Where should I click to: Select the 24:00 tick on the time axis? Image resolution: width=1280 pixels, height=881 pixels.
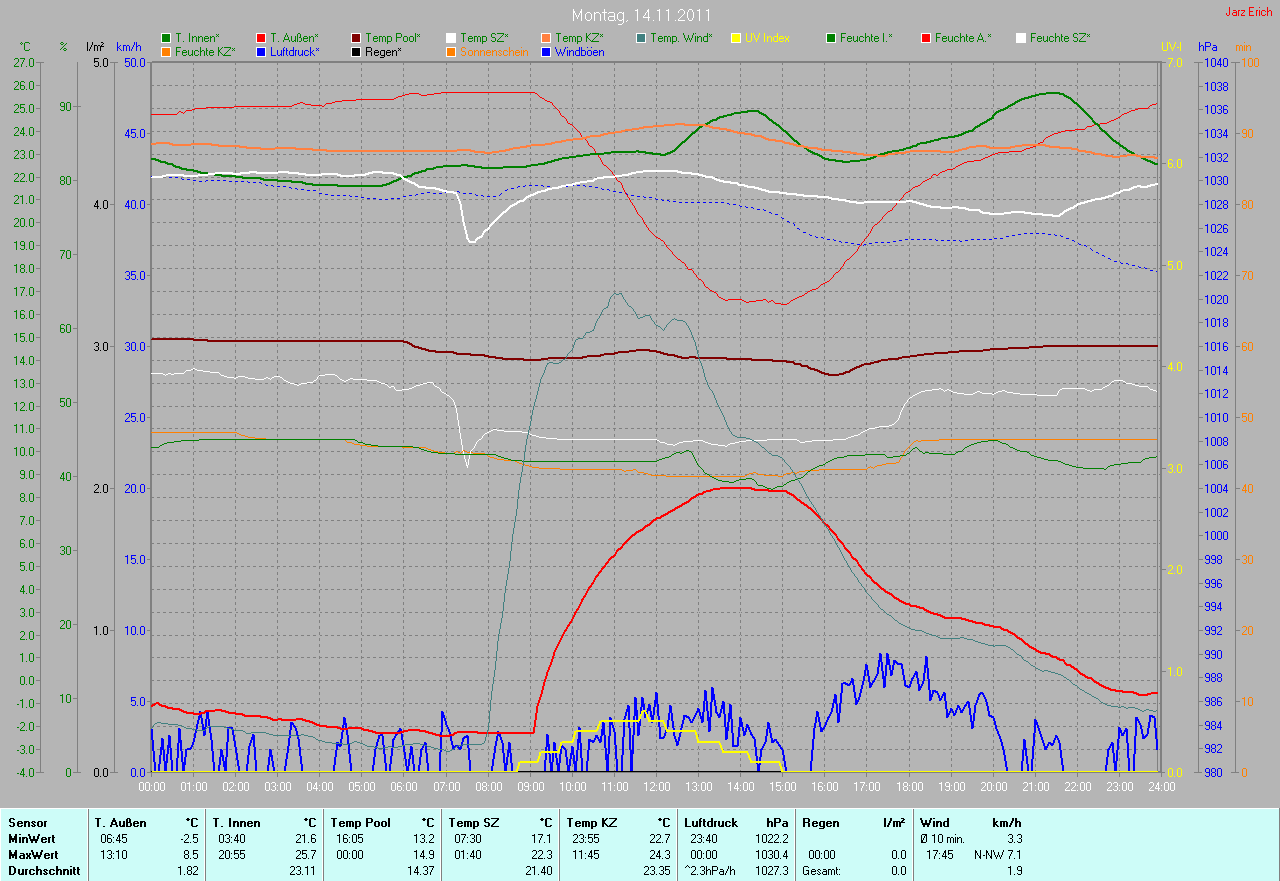pos(1160,786)
